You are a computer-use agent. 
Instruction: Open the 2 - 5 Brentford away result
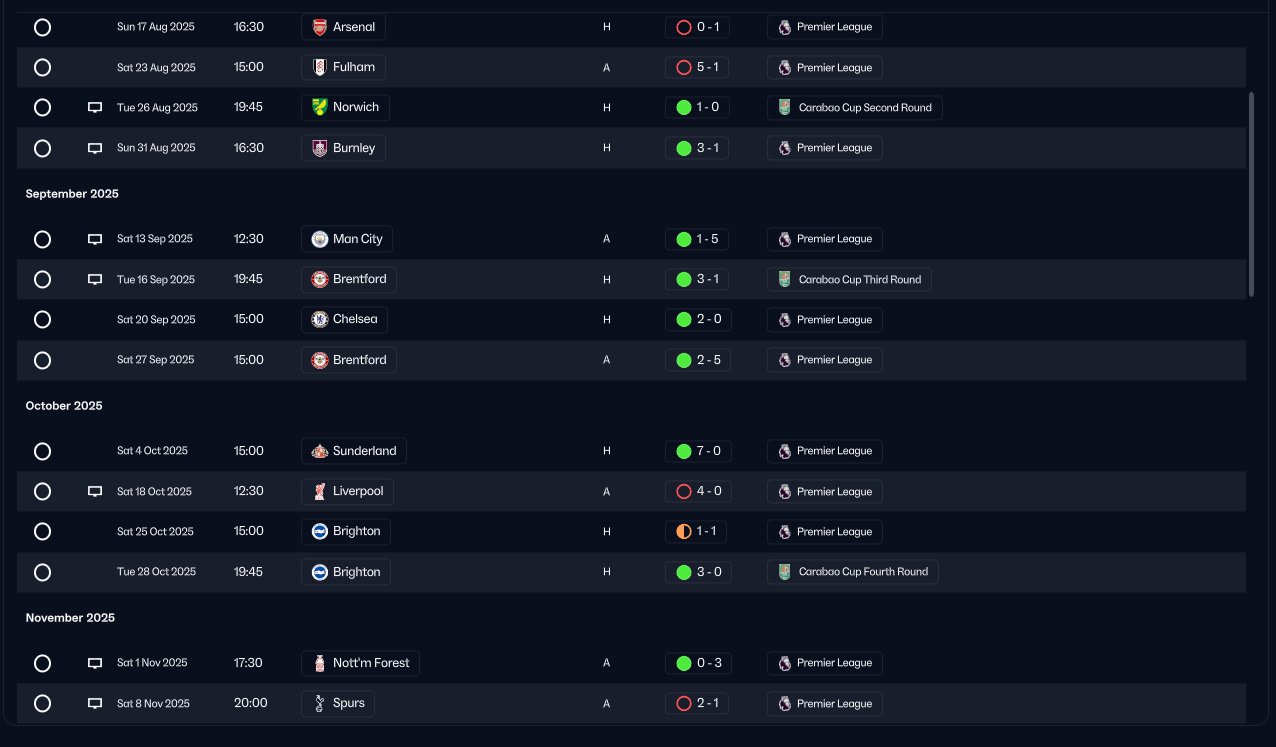click(x=698, y=360)
